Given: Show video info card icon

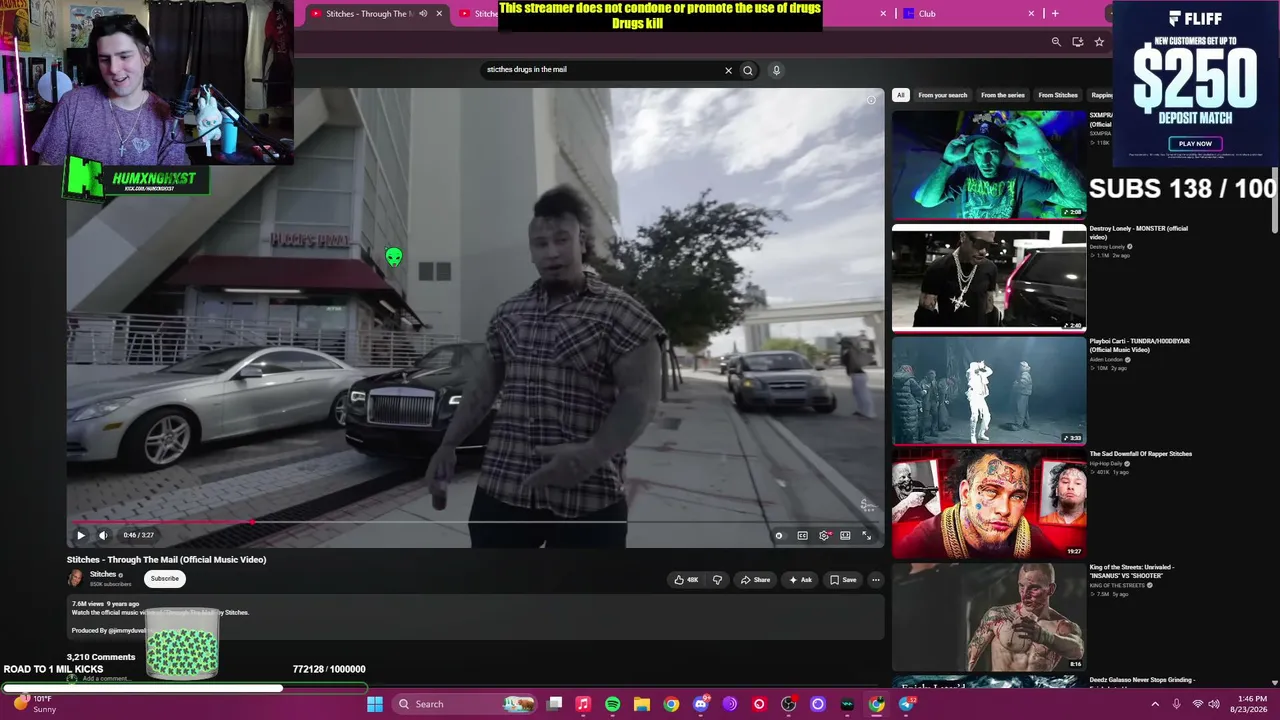Looking at the screenshot, I should click(x=871, y=100).
